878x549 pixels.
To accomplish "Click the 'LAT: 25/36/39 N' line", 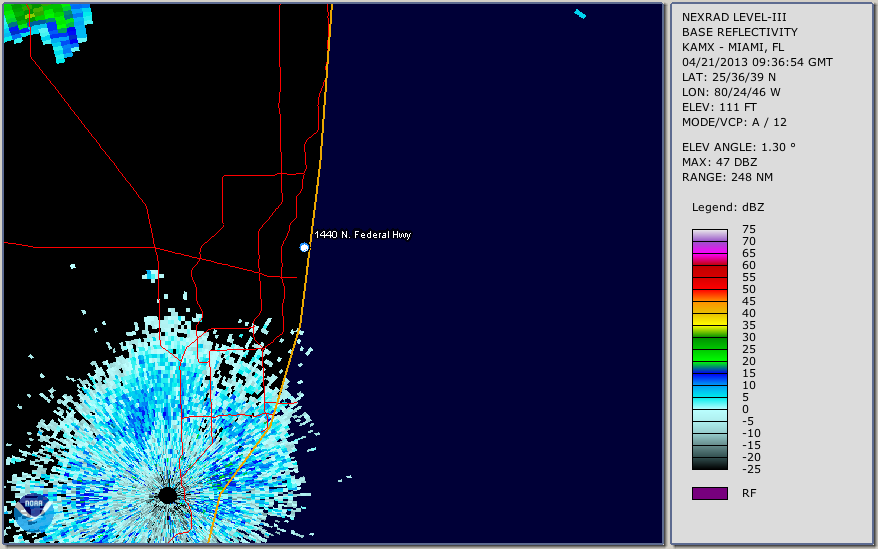I will click(x=728, y=77).
